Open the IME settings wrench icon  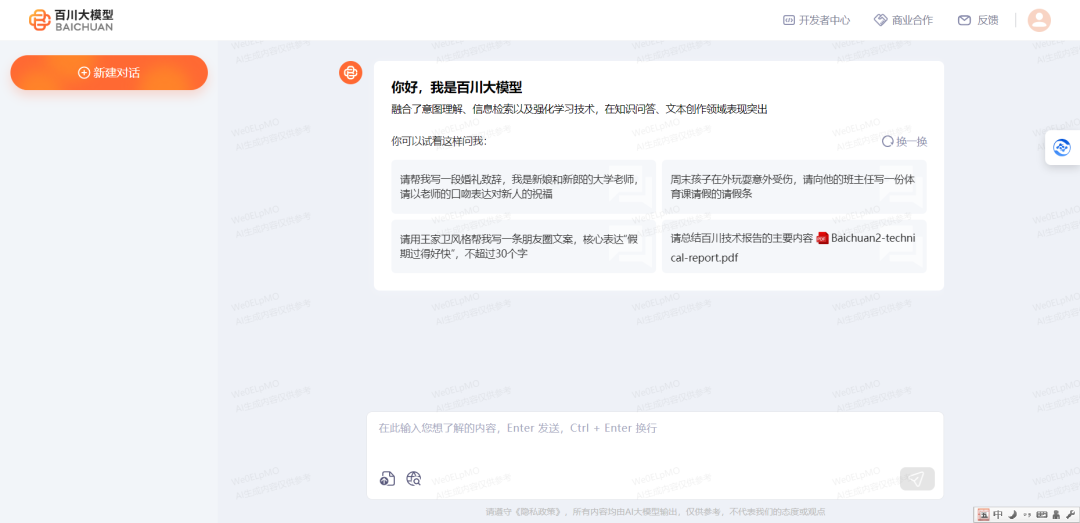(x=1070, y=515)
